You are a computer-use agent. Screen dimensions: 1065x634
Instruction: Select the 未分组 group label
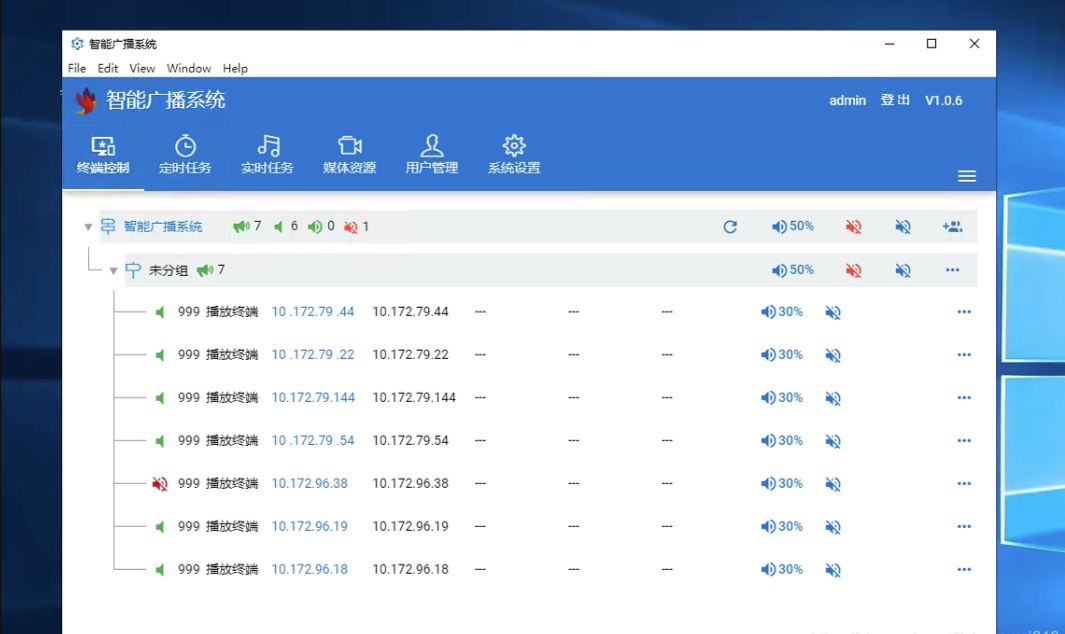click(168, 270)
